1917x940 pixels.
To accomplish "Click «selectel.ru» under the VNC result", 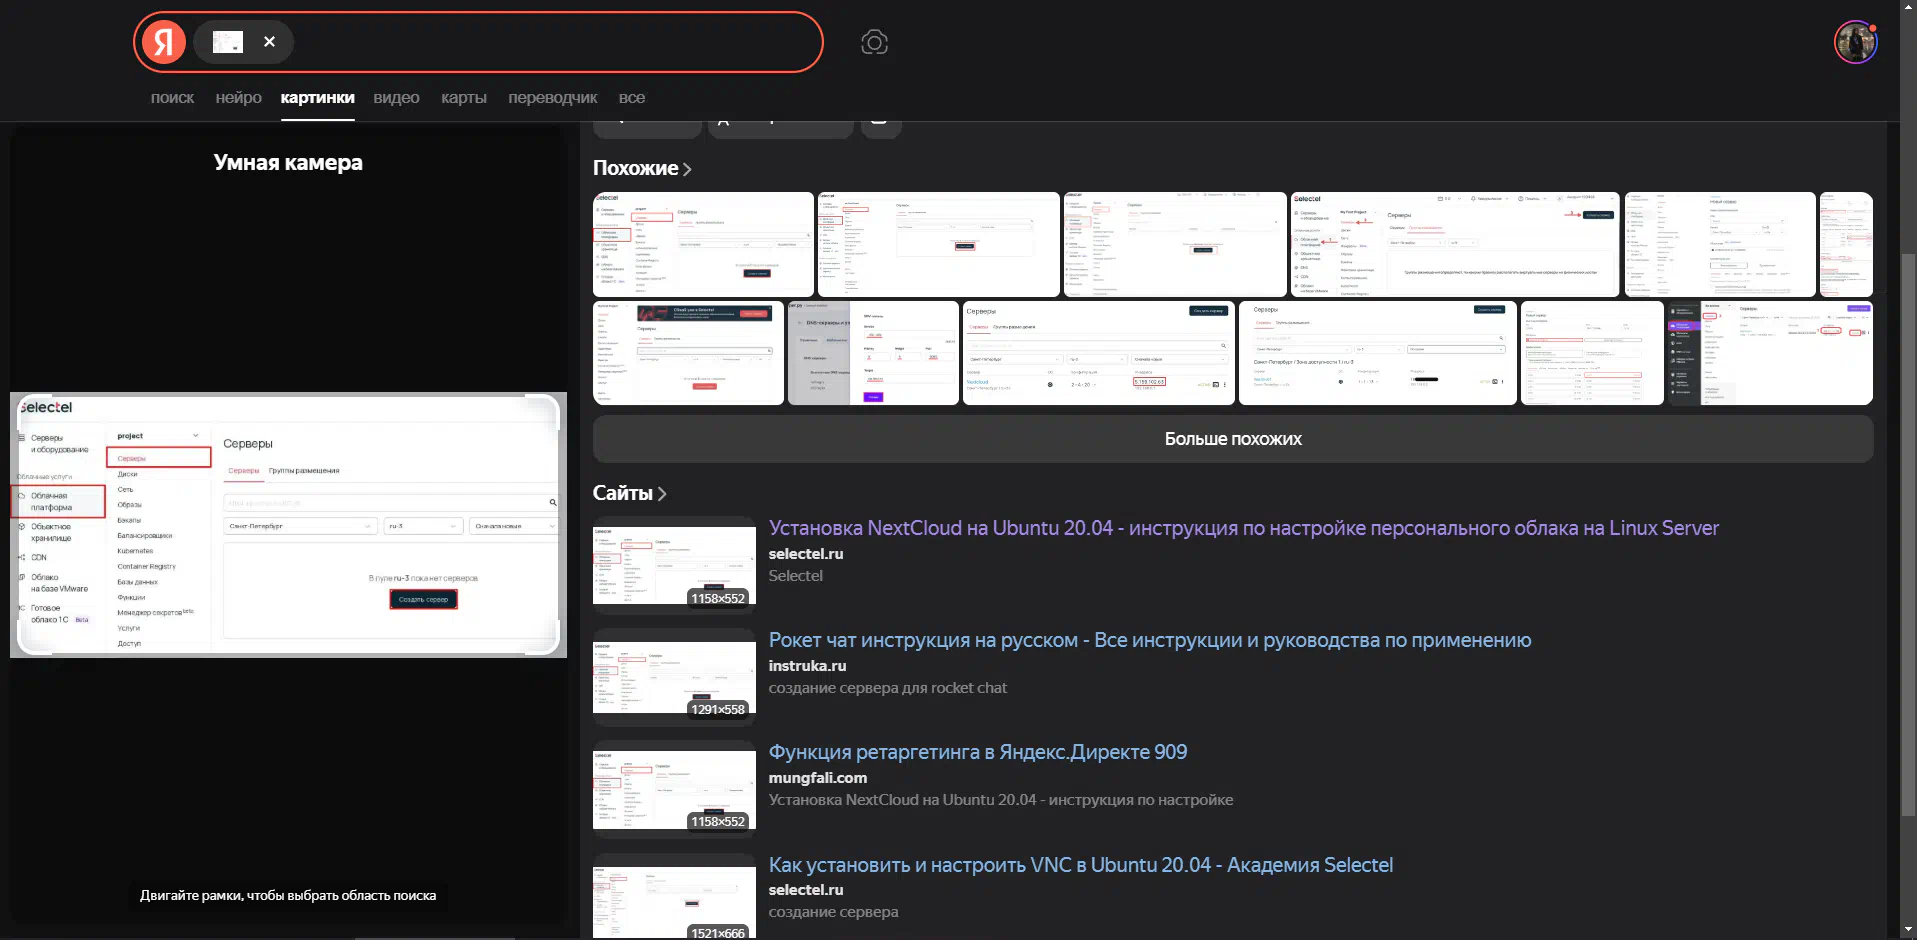I will 805,890.
